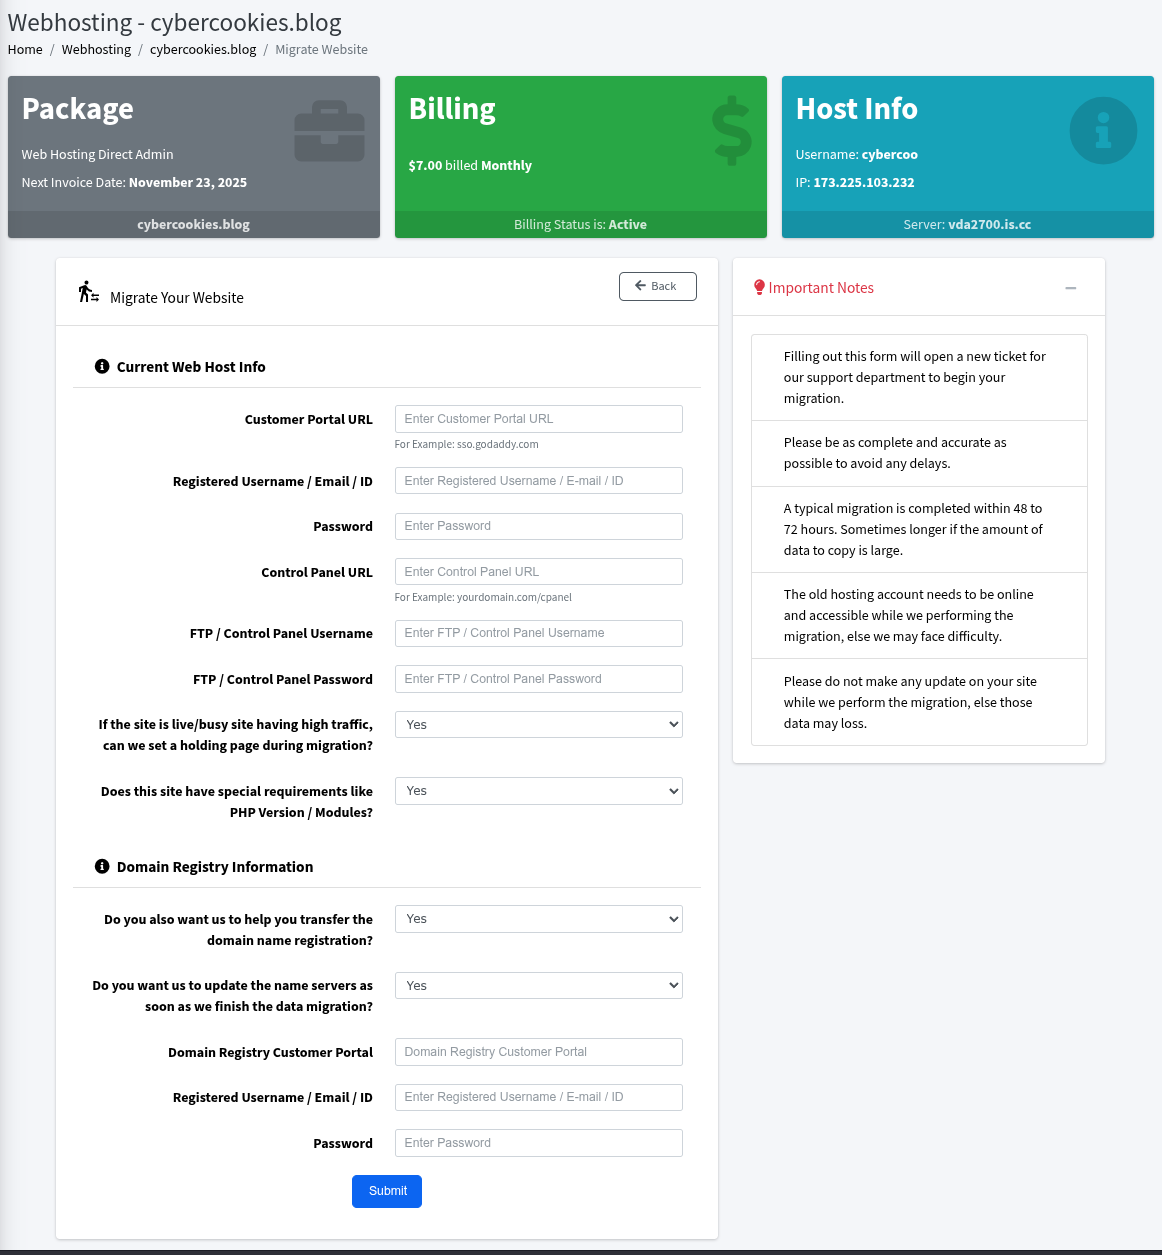Open the PHP Version / Modules requirements dropdown
The image size is (1162, 1255).
538,791
